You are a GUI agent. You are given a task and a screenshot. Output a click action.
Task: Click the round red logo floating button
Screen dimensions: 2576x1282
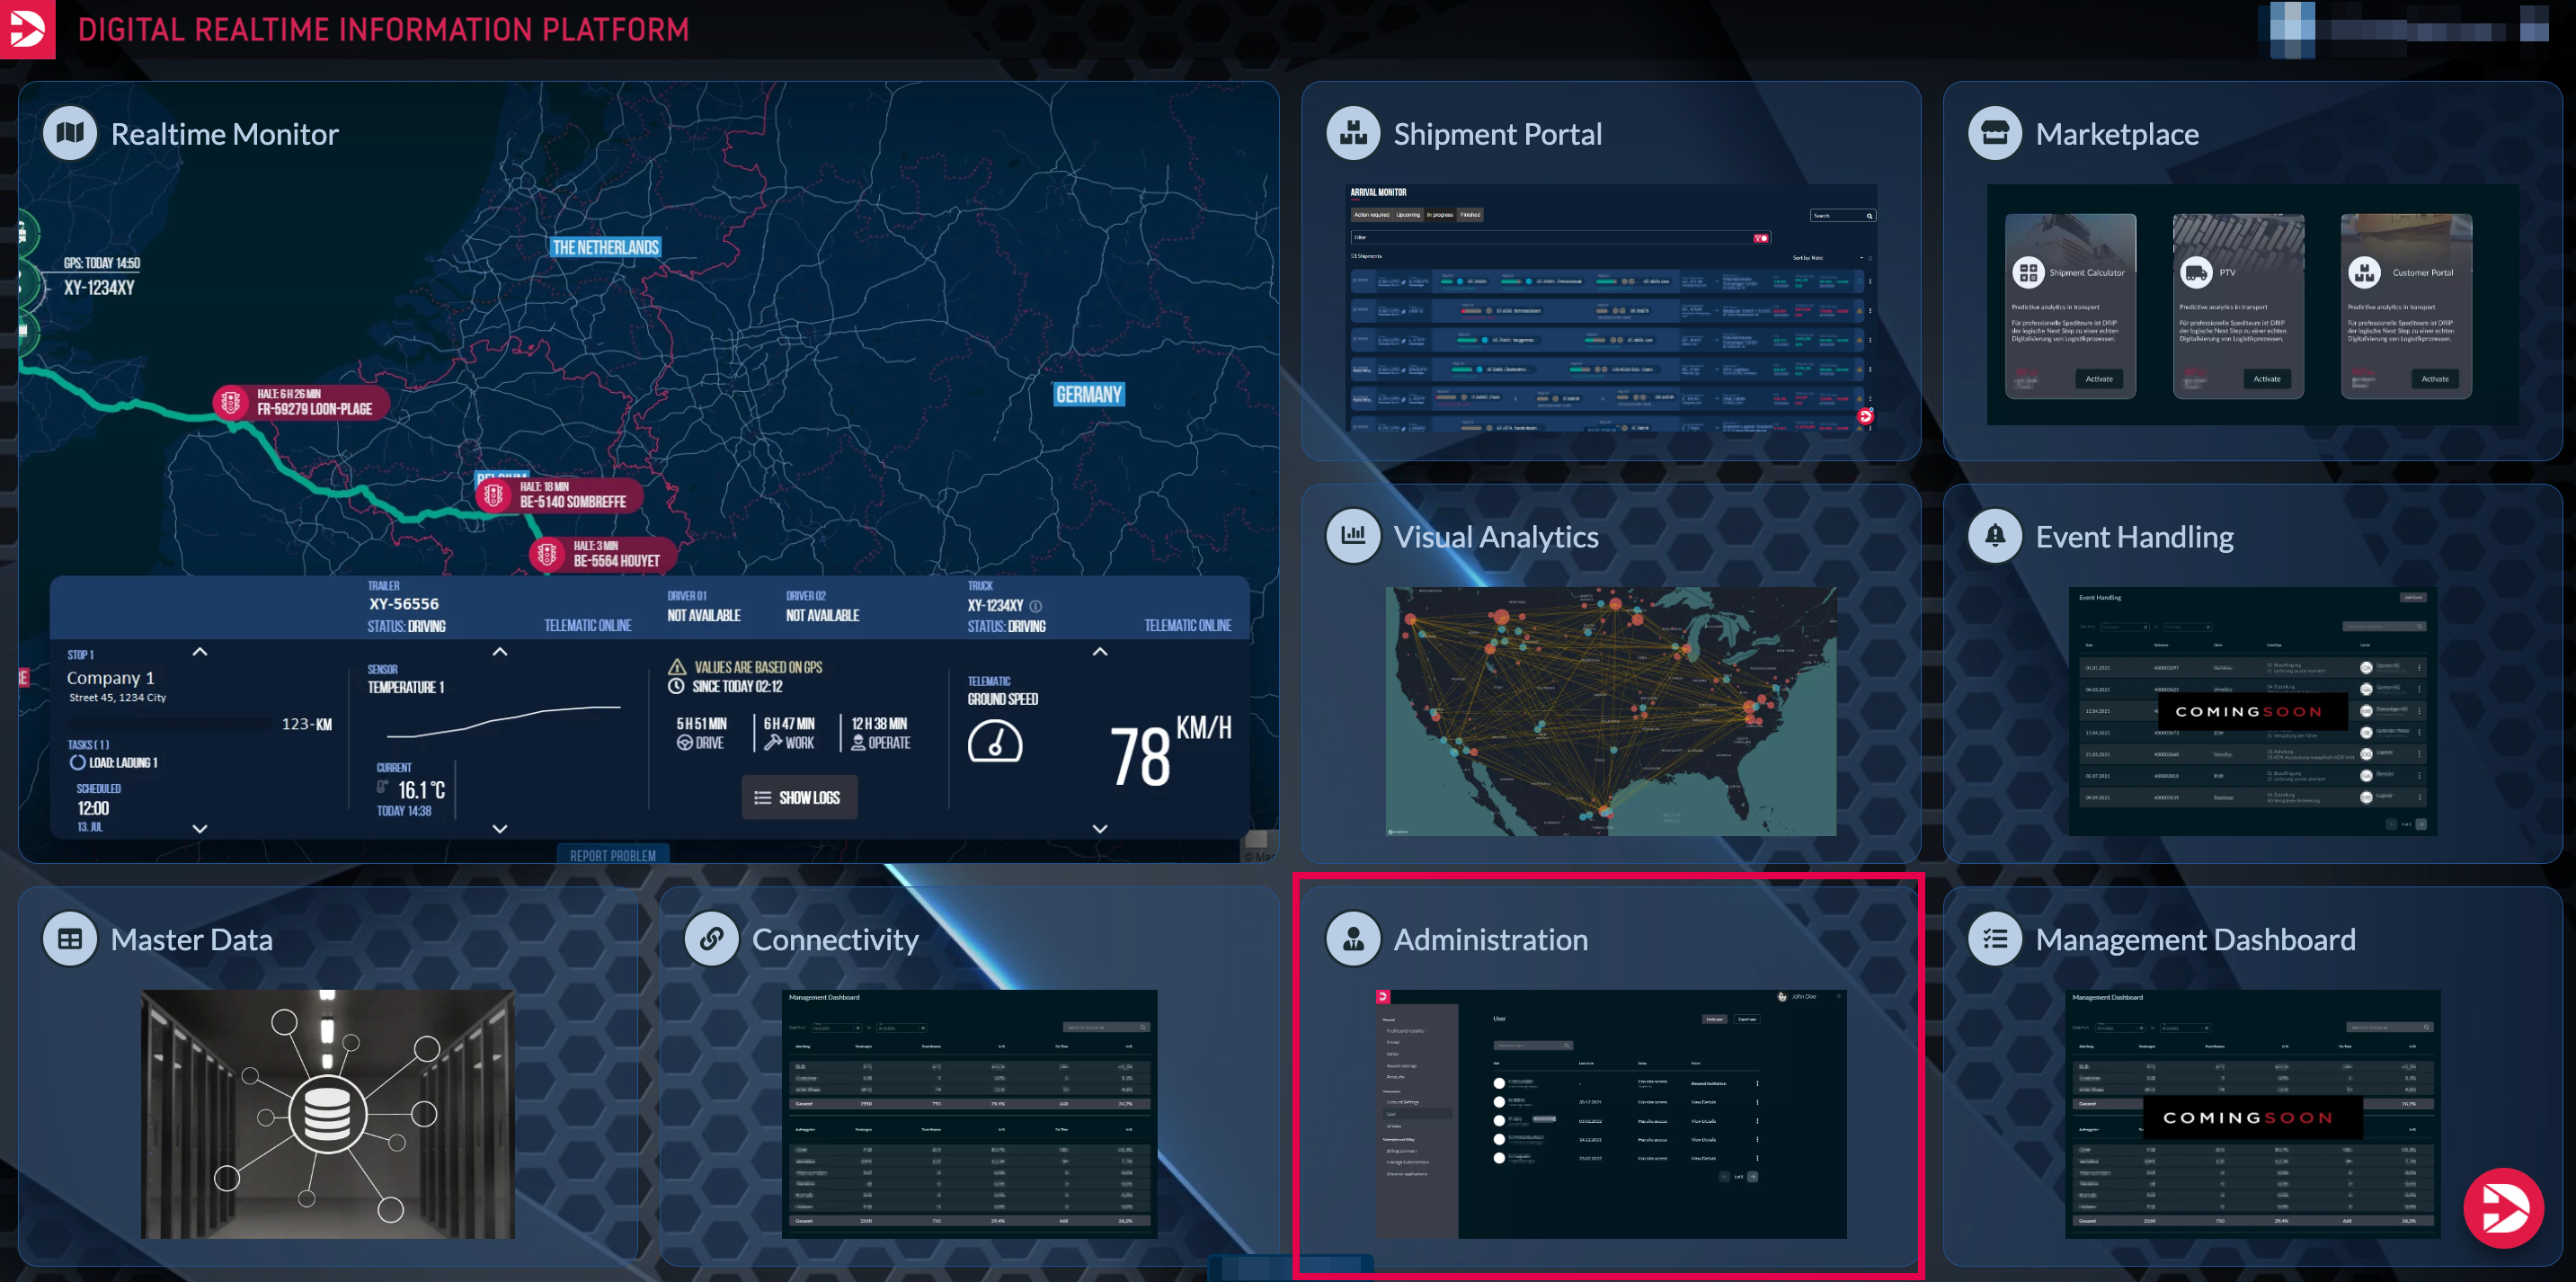[2502, 1208]
